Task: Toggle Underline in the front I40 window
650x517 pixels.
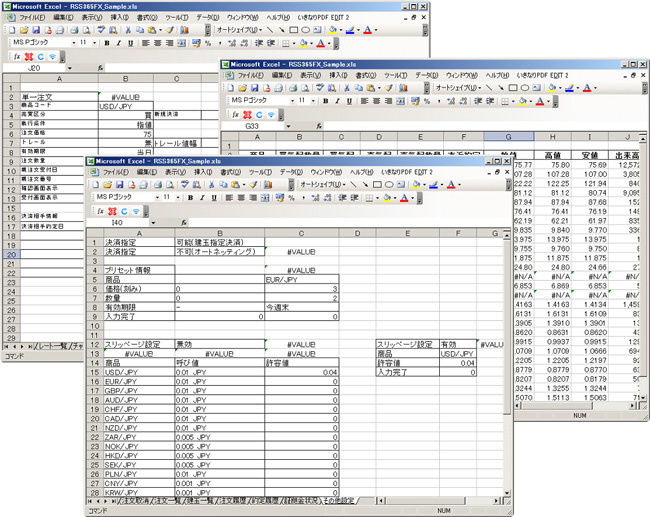Action: [x=214, y=198]
